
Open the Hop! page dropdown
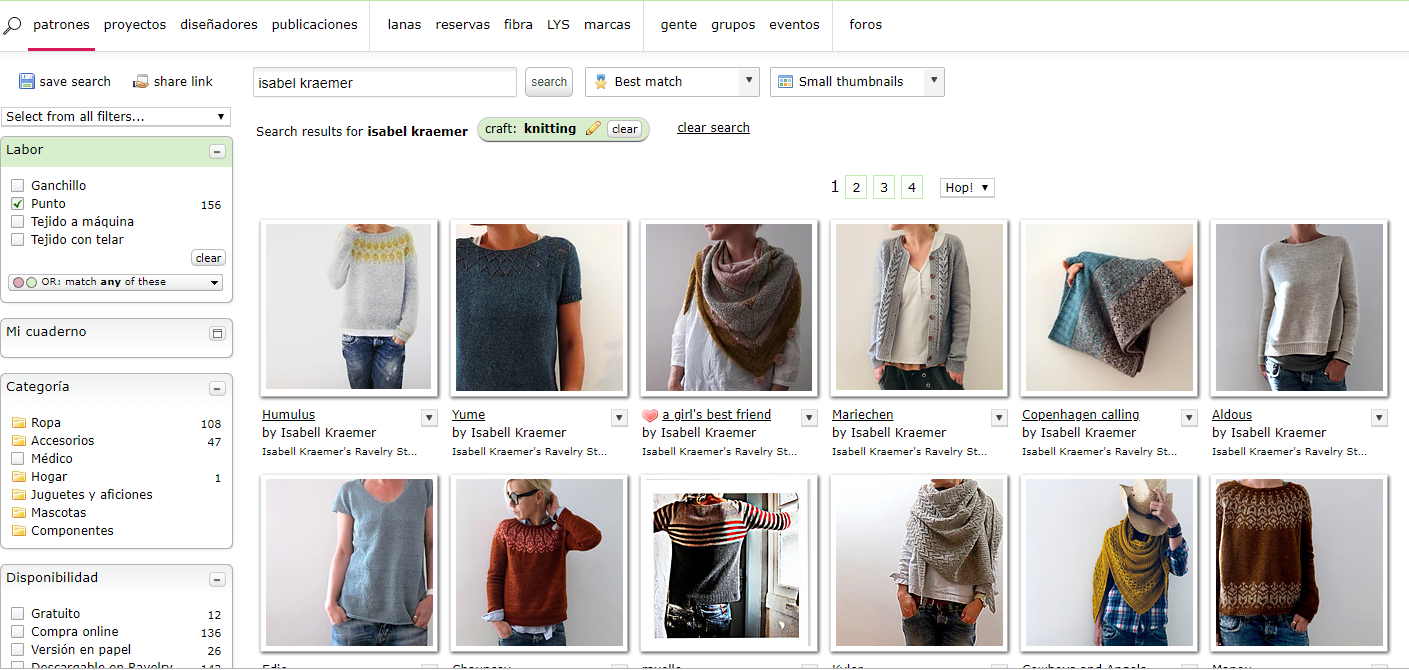967,188
